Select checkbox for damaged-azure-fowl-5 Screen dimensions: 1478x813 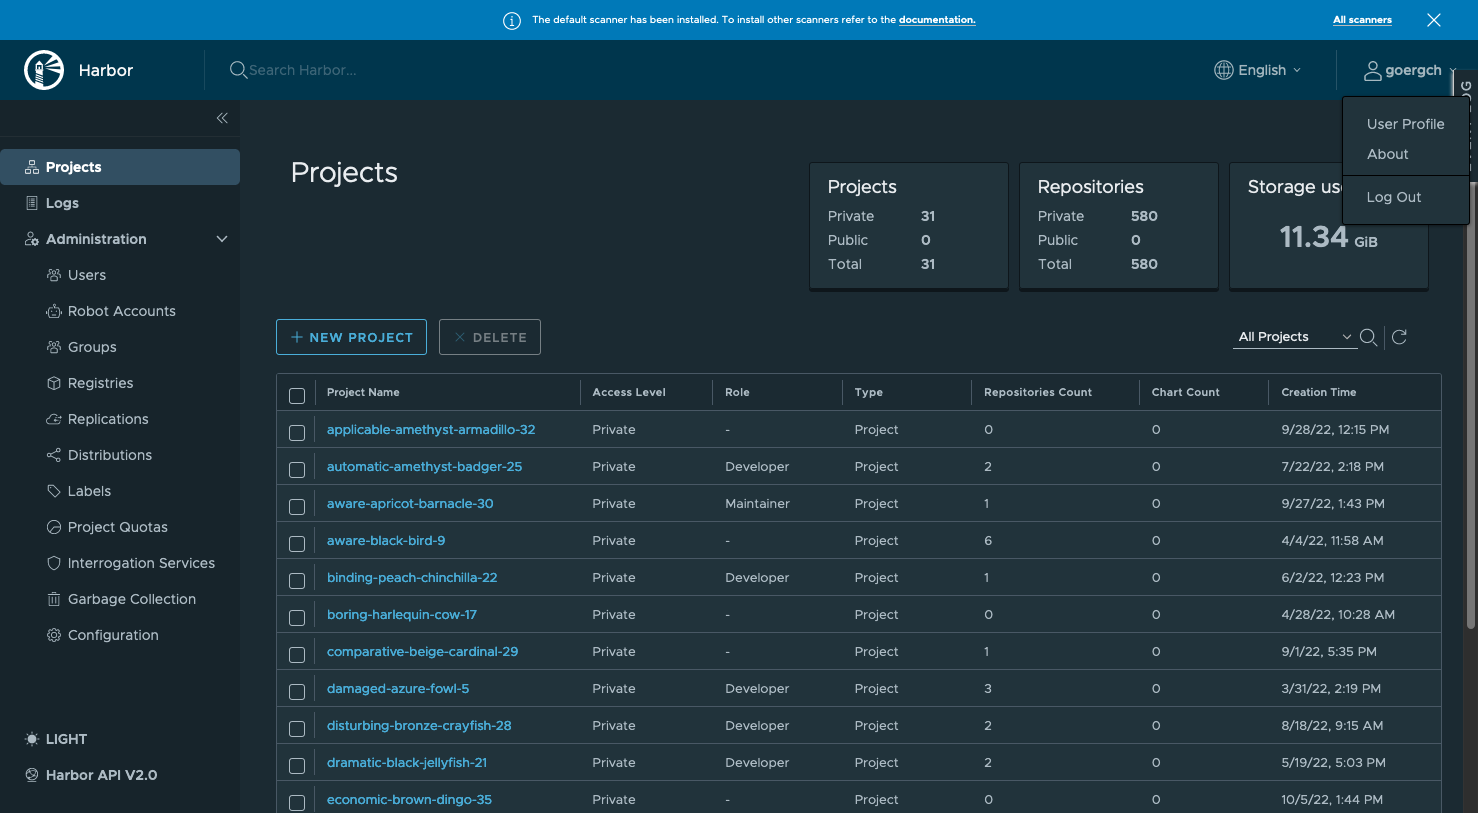click(x=297, y=692)
